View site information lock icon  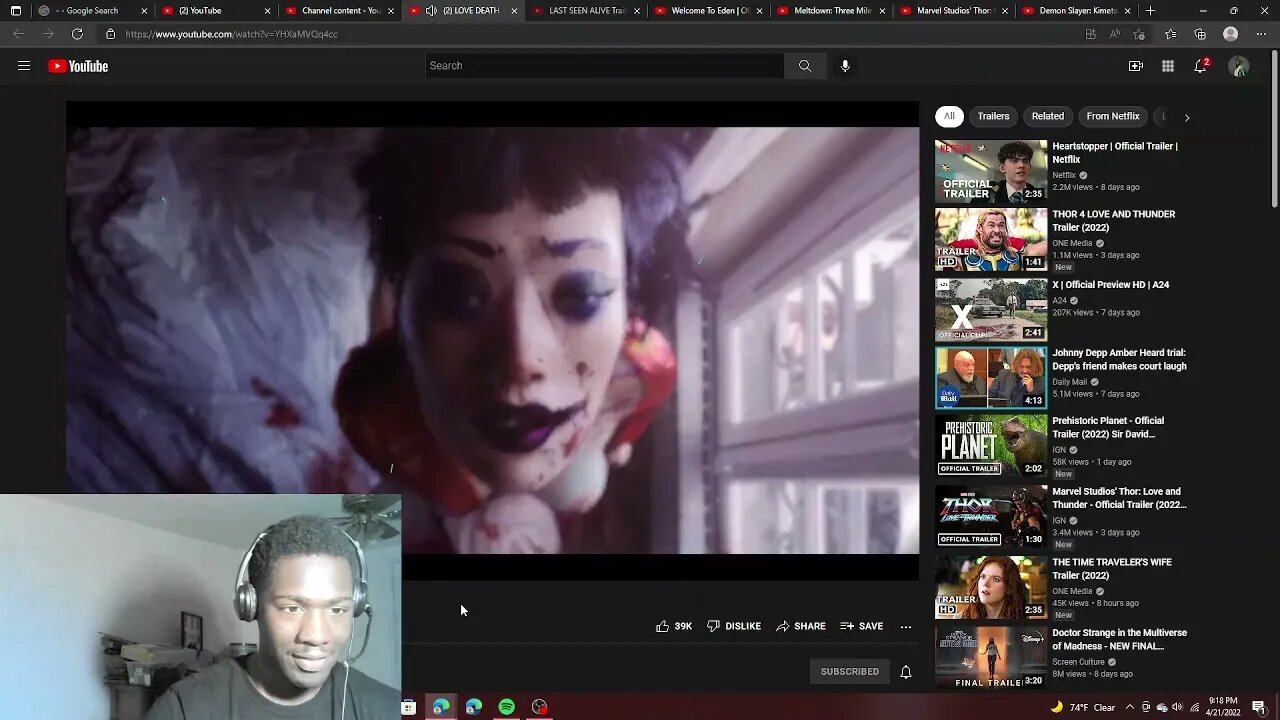(x=110, y=34)
